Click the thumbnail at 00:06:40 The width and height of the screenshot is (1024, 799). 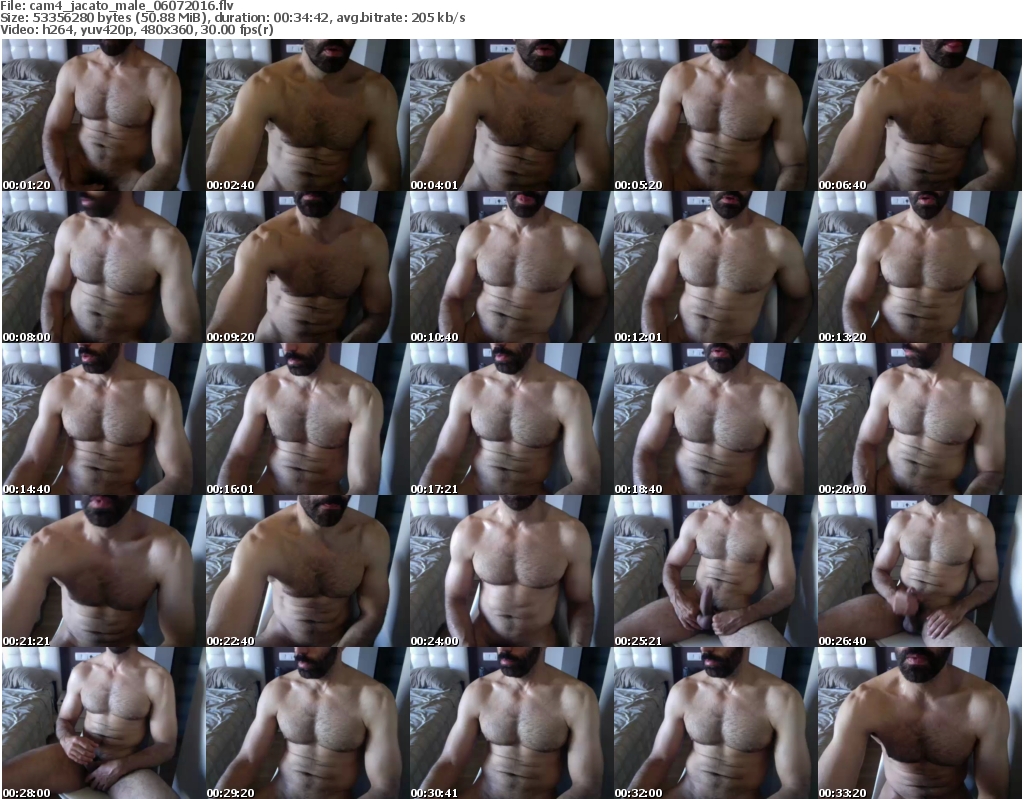[918, 115]
